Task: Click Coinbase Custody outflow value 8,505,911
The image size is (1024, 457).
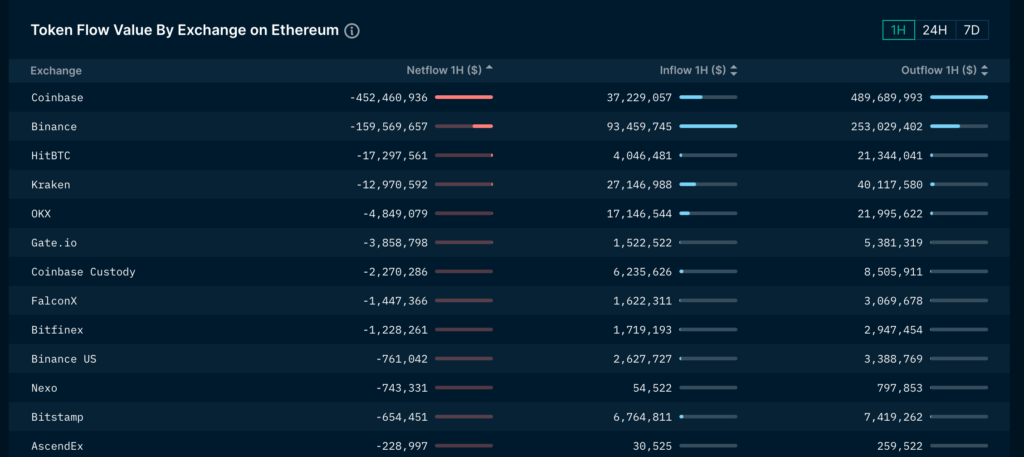Action: click(x=893, y=272)
